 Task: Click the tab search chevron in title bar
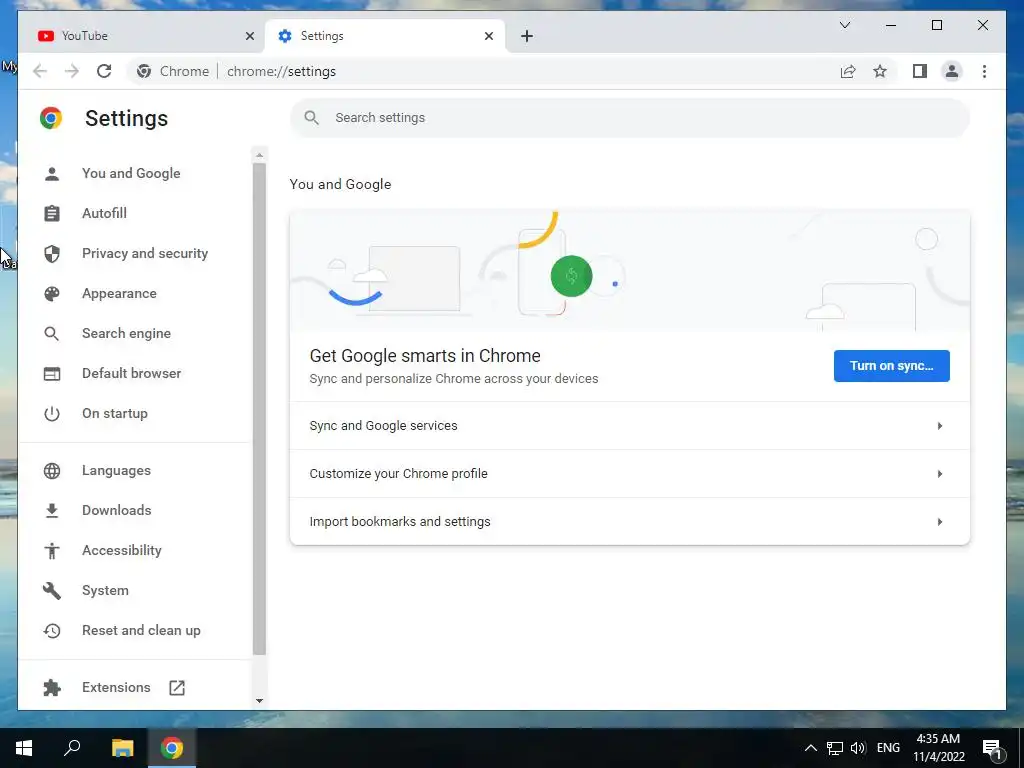[844, 25]
